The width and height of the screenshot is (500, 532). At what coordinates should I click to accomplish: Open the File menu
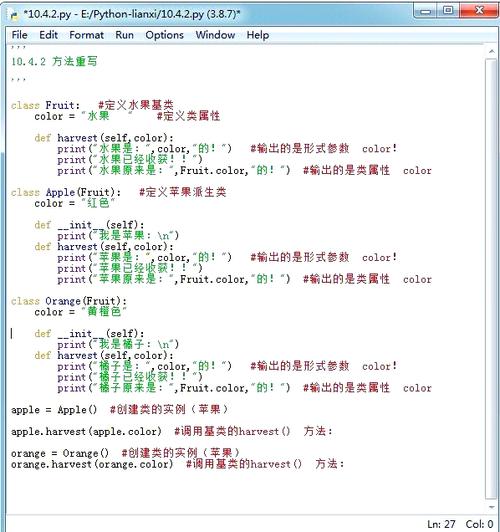tap(19, 35)
